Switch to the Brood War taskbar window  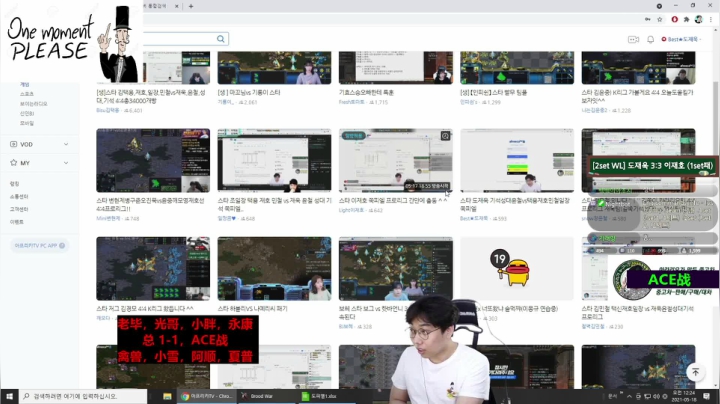(266, 396)
